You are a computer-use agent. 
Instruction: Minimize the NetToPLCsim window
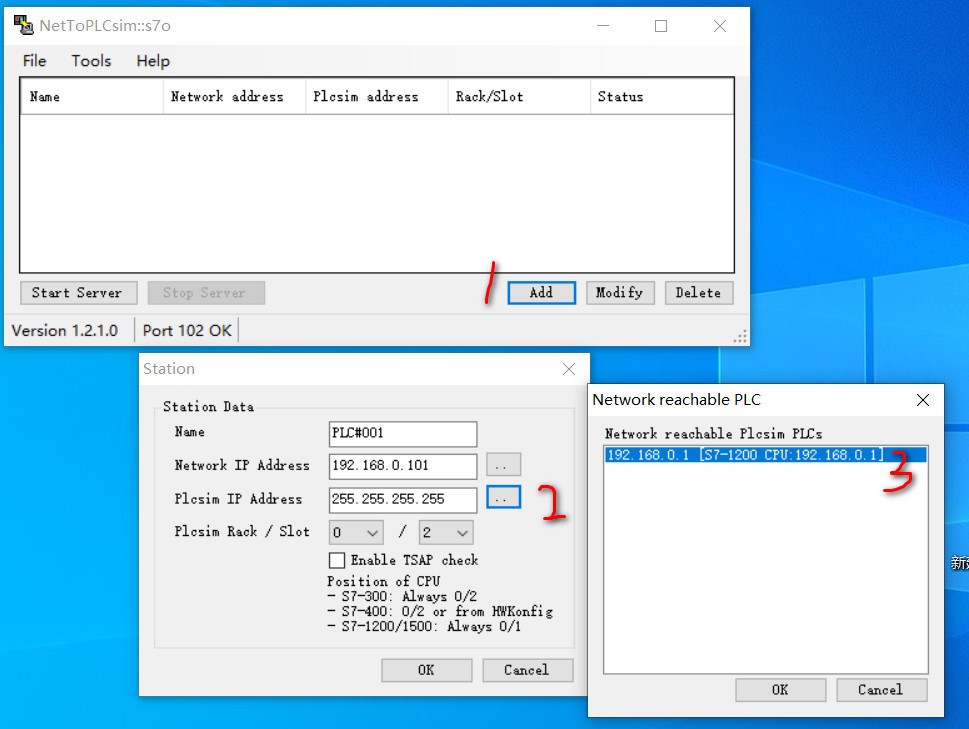click(x=602, y=26)
